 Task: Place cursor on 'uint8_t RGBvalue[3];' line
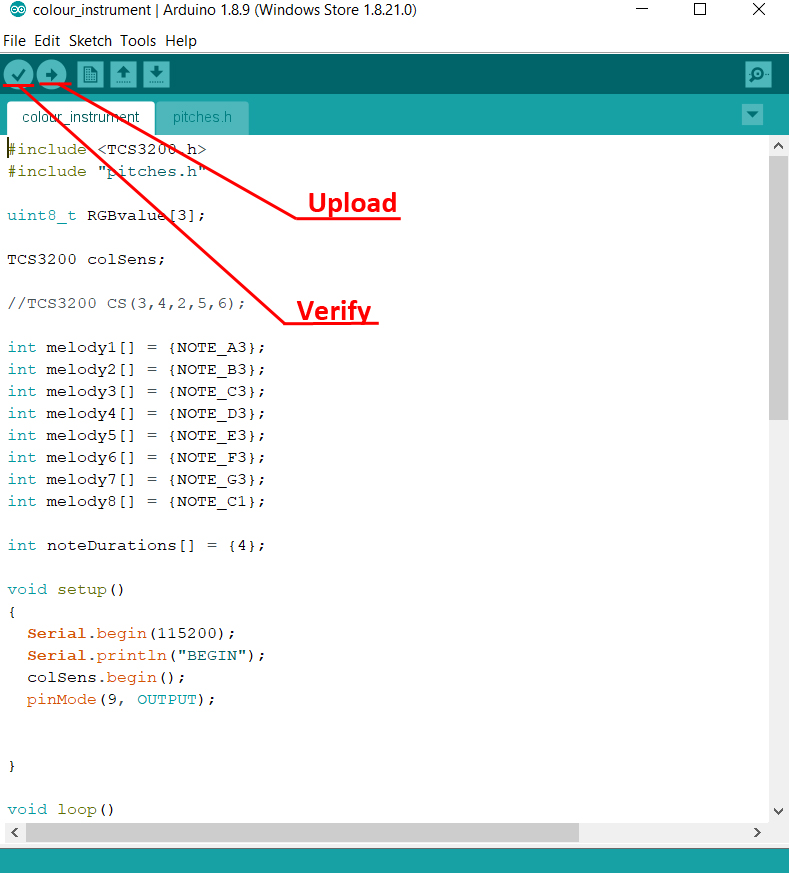(x=106, y=215)
